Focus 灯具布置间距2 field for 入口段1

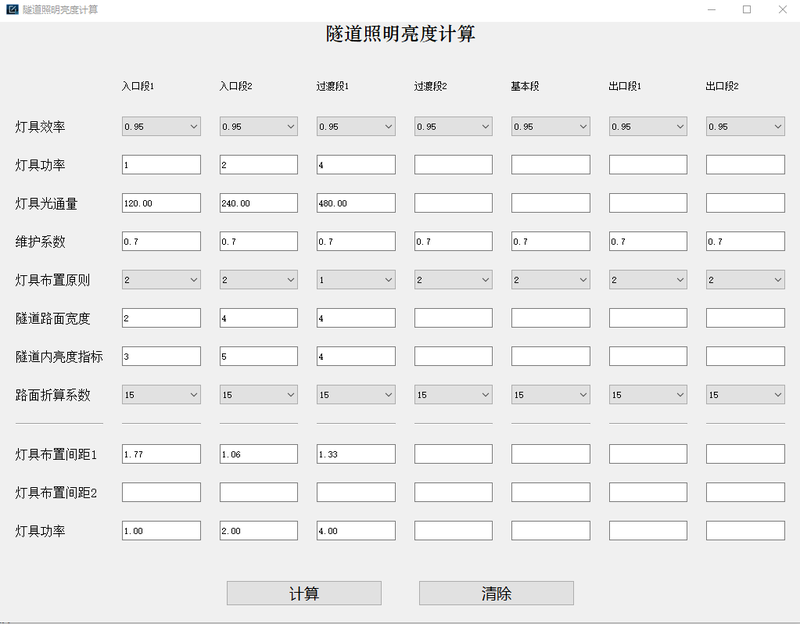pos(161,492)
